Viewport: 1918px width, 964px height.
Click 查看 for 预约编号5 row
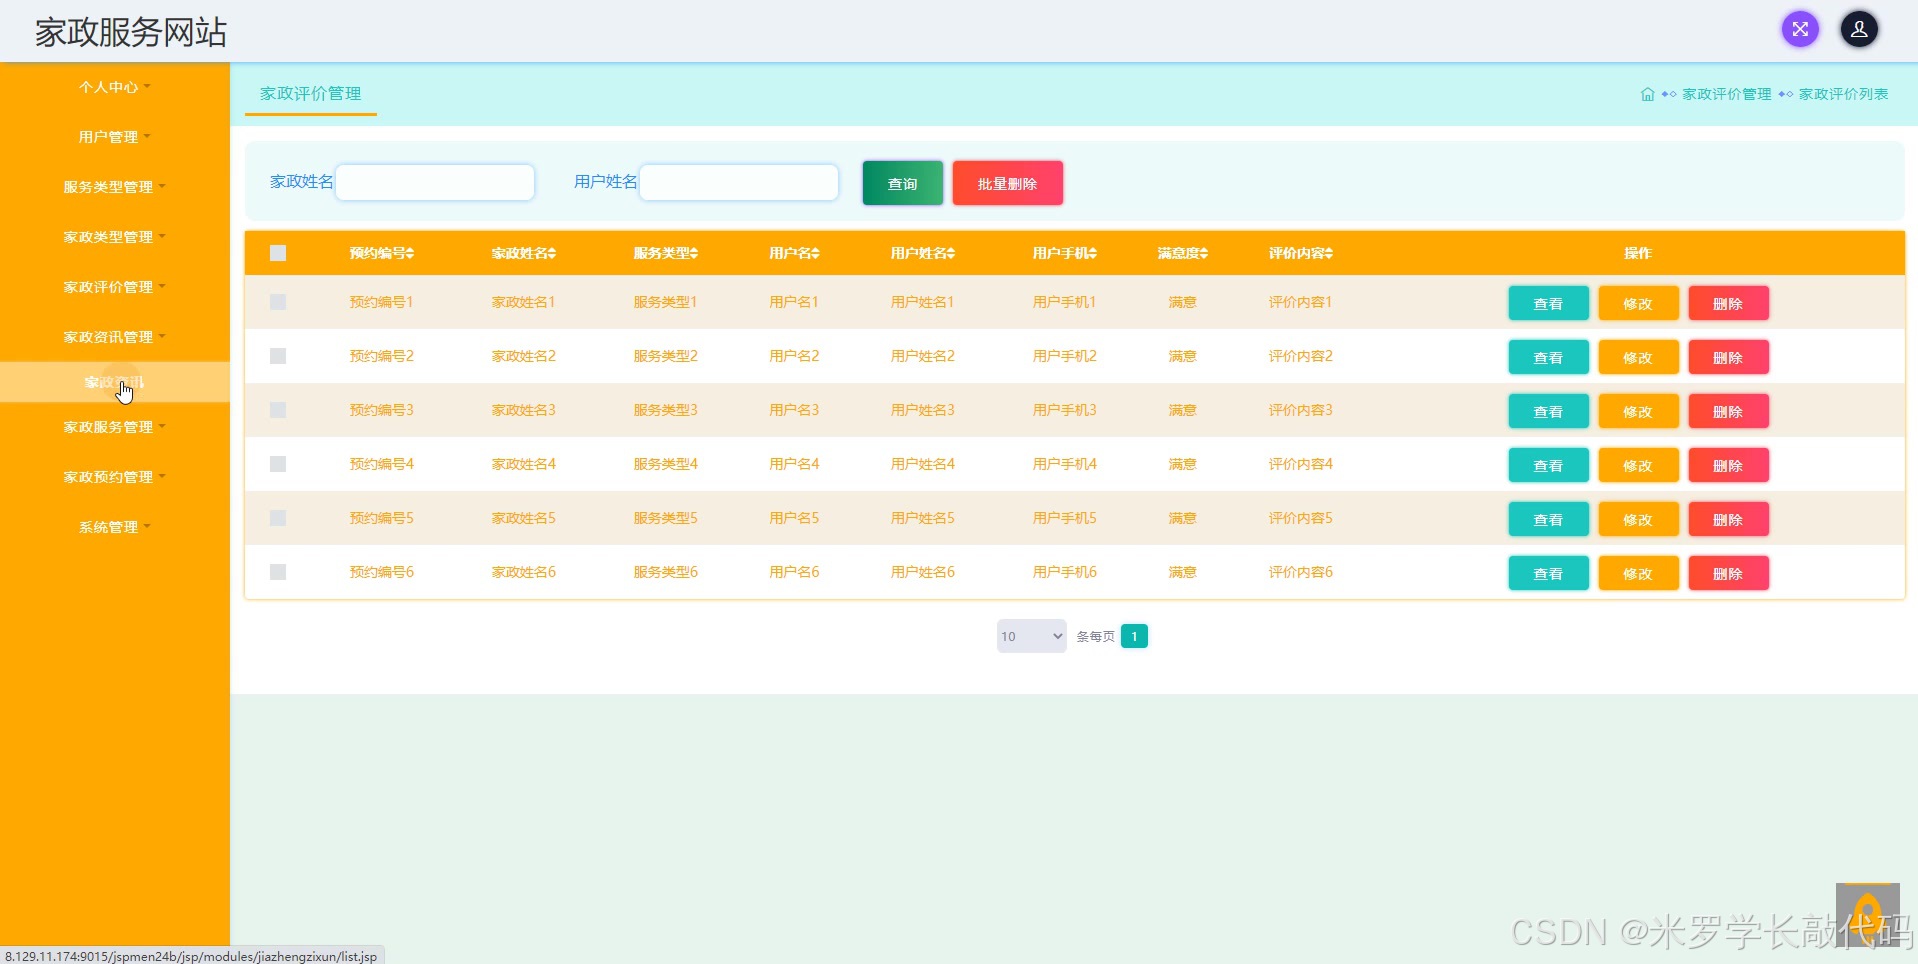1548,519
